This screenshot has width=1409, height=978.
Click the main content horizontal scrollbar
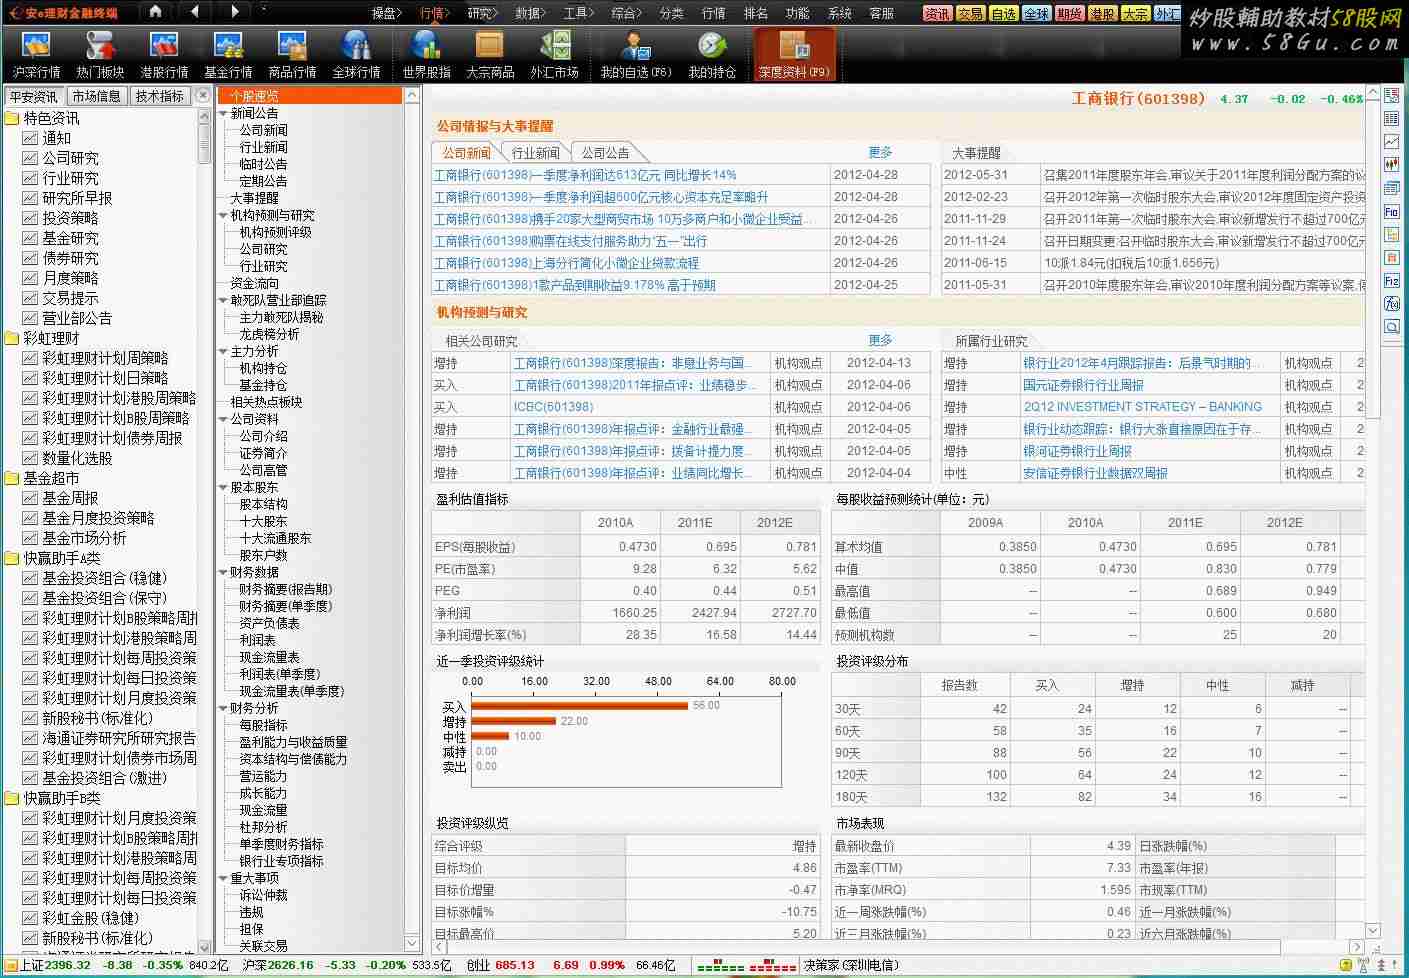click(x=898, y=946)
